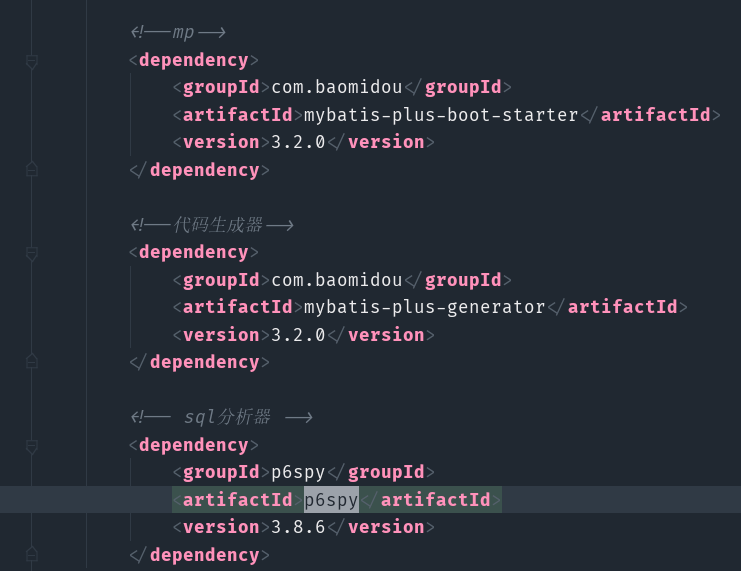Click 'mybatis-plus-boot-starter' artifact name
This screenshot has height=571, width=741.
441,115
